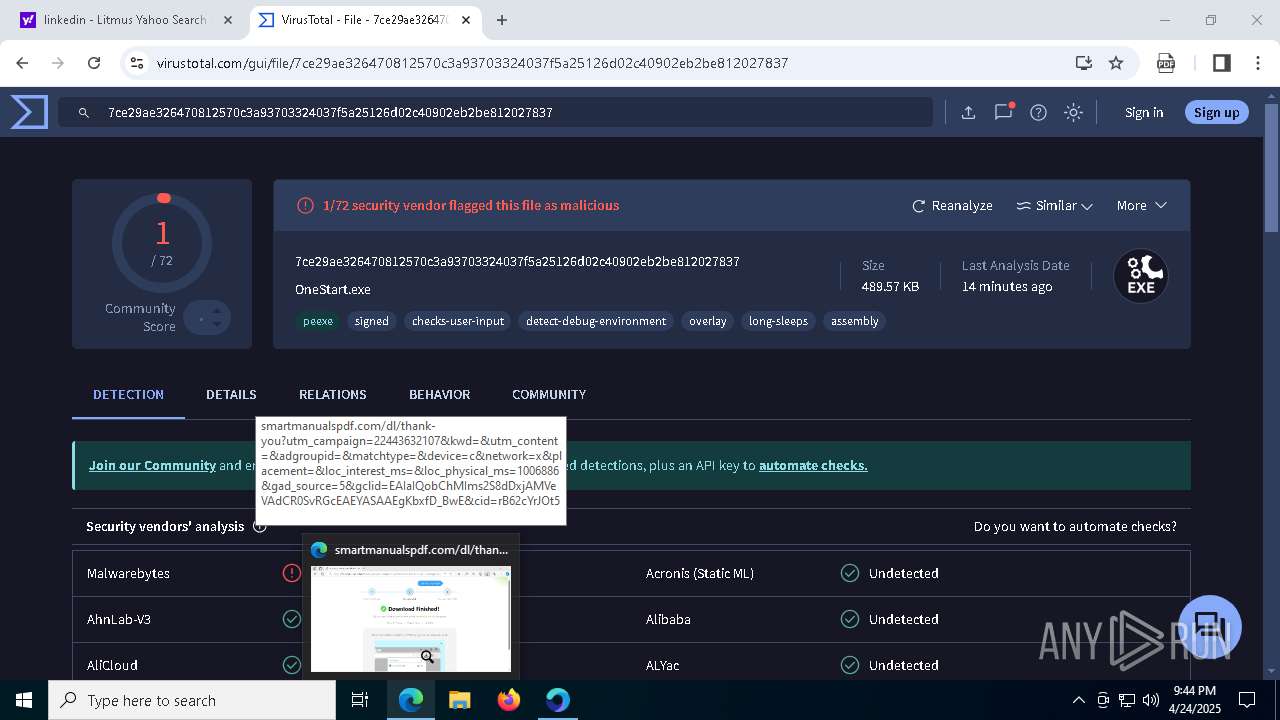The width and height of the screenshot is (1280, 720).
Task: Click the red malicious alert icon
Action: click(x=305, y=205)
